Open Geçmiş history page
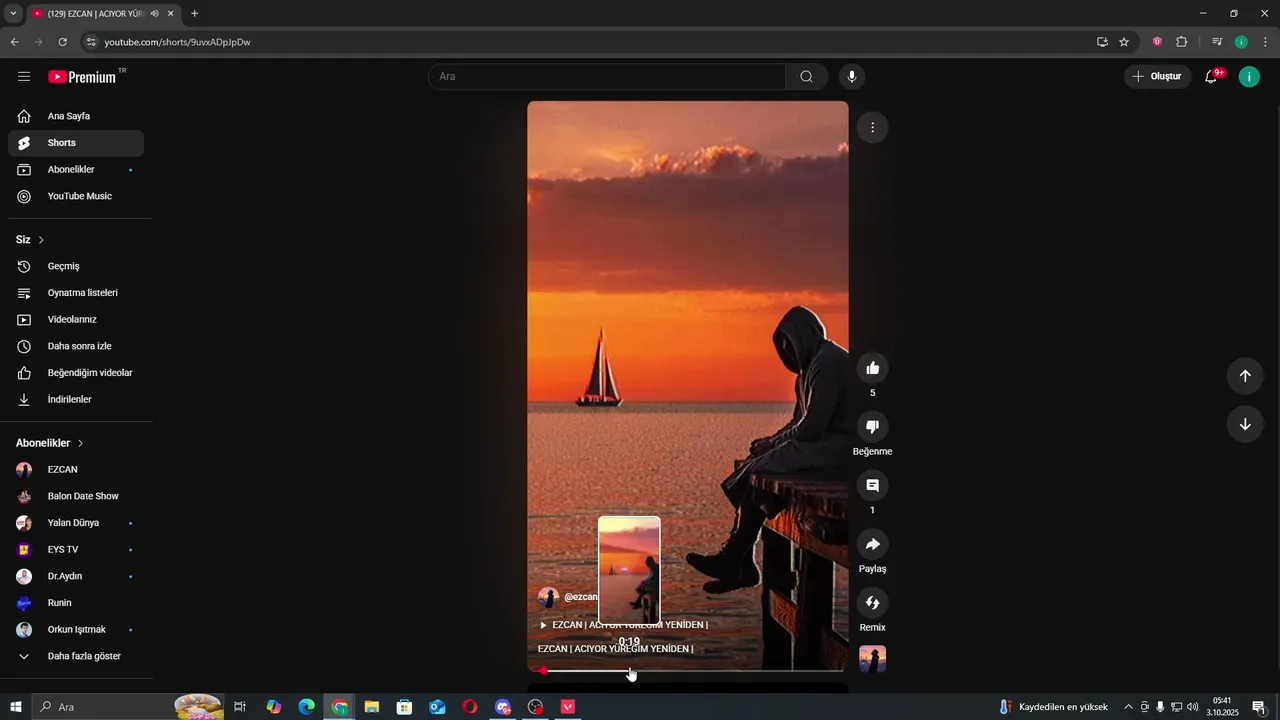 click(x=76, y=266)
